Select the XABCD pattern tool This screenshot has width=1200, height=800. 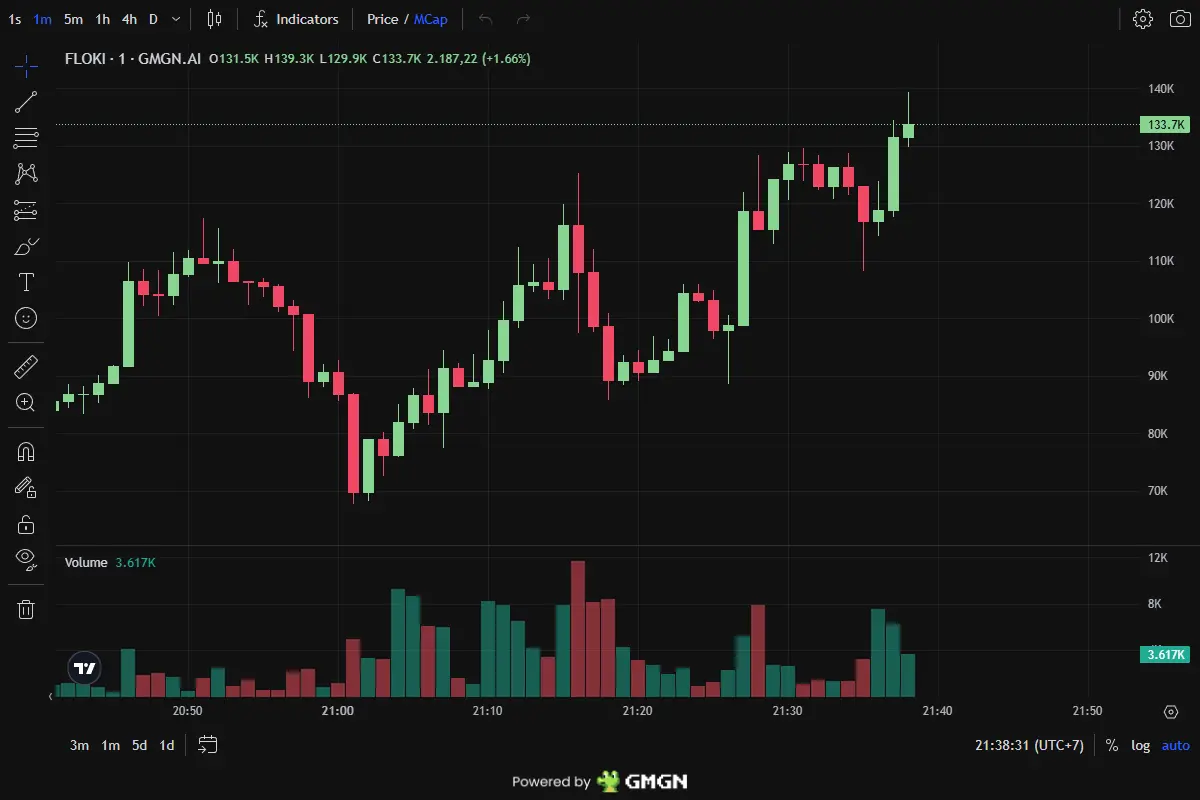pos(26,174)
